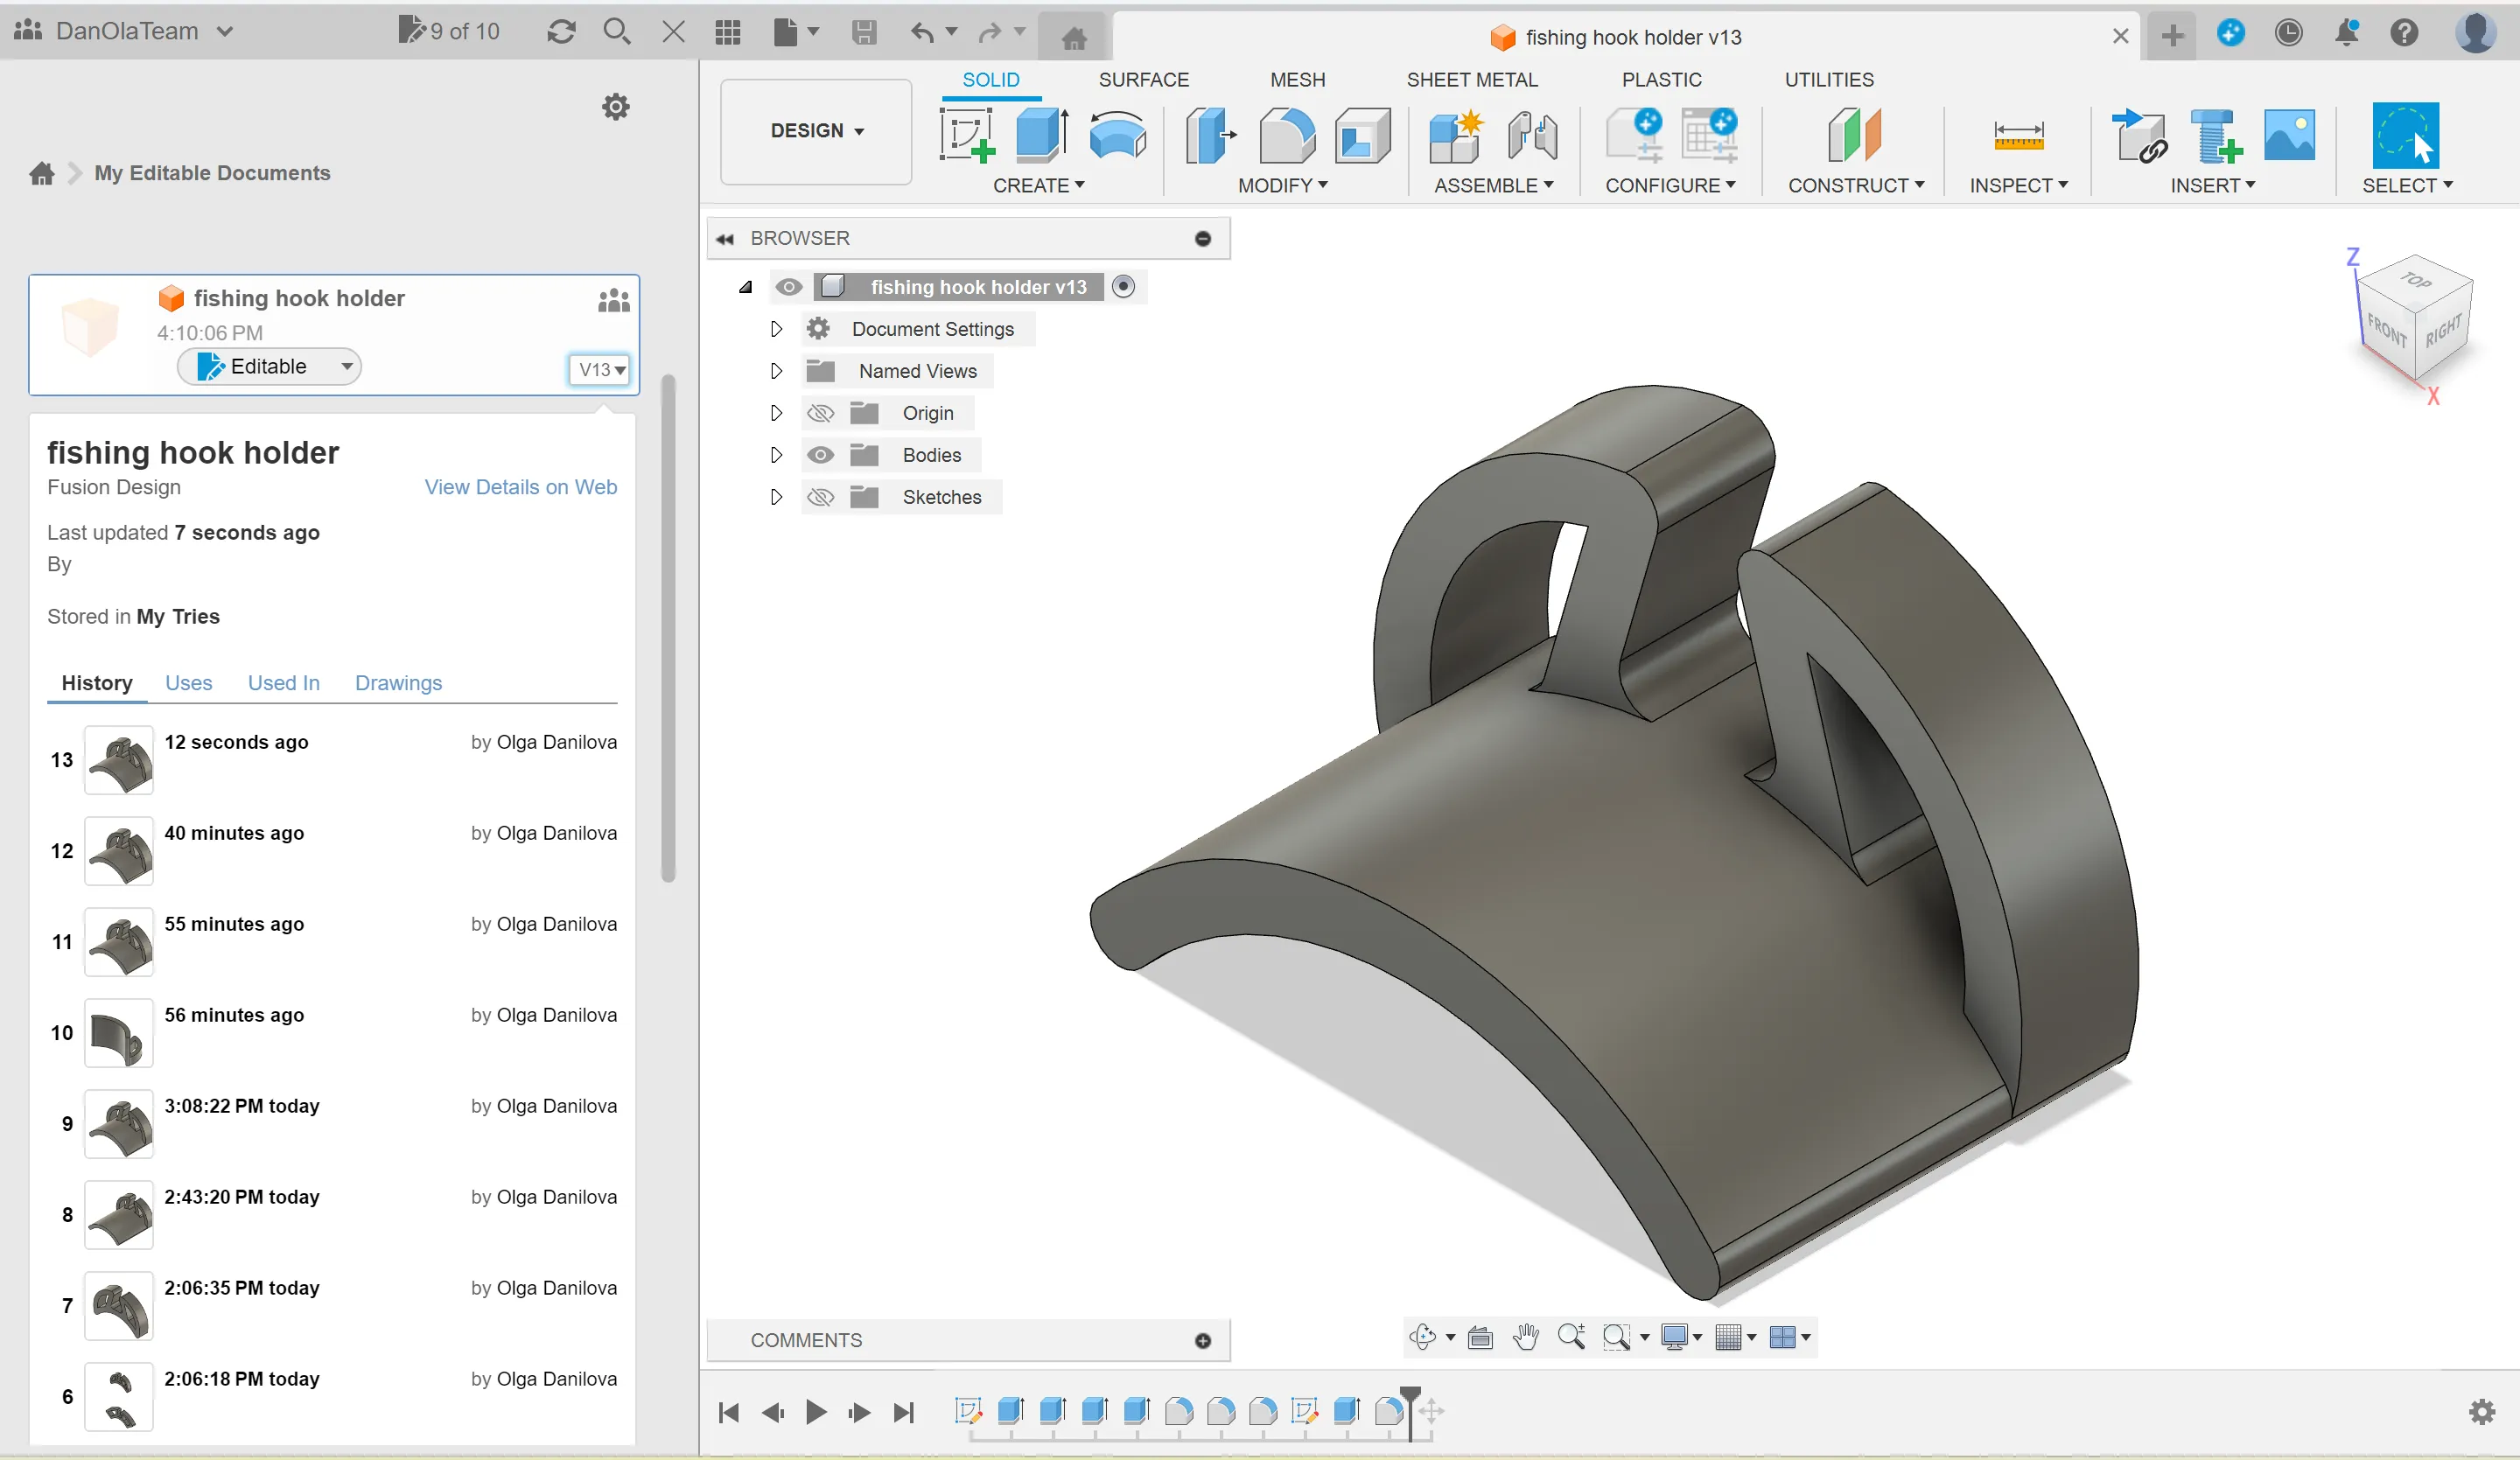Open the Measure tool in Inspect
This screenshot has width=2520, height=1460.
tap(2018, 135)
